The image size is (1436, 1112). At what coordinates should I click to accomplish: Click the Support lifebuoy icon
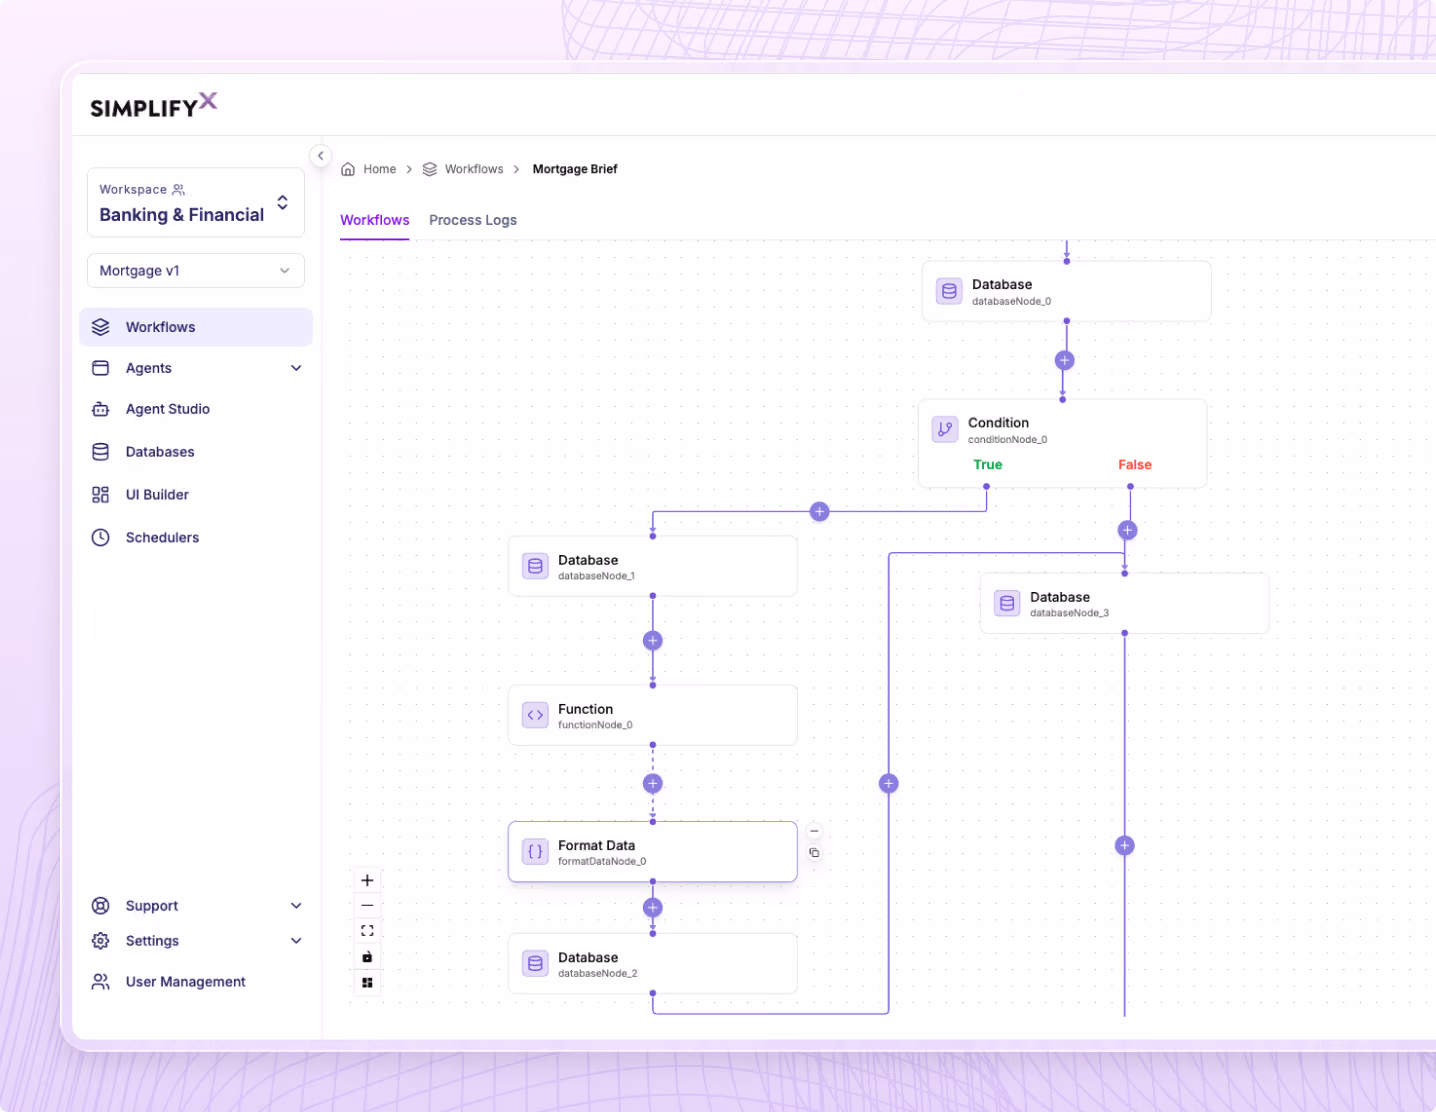click(100, 906)
